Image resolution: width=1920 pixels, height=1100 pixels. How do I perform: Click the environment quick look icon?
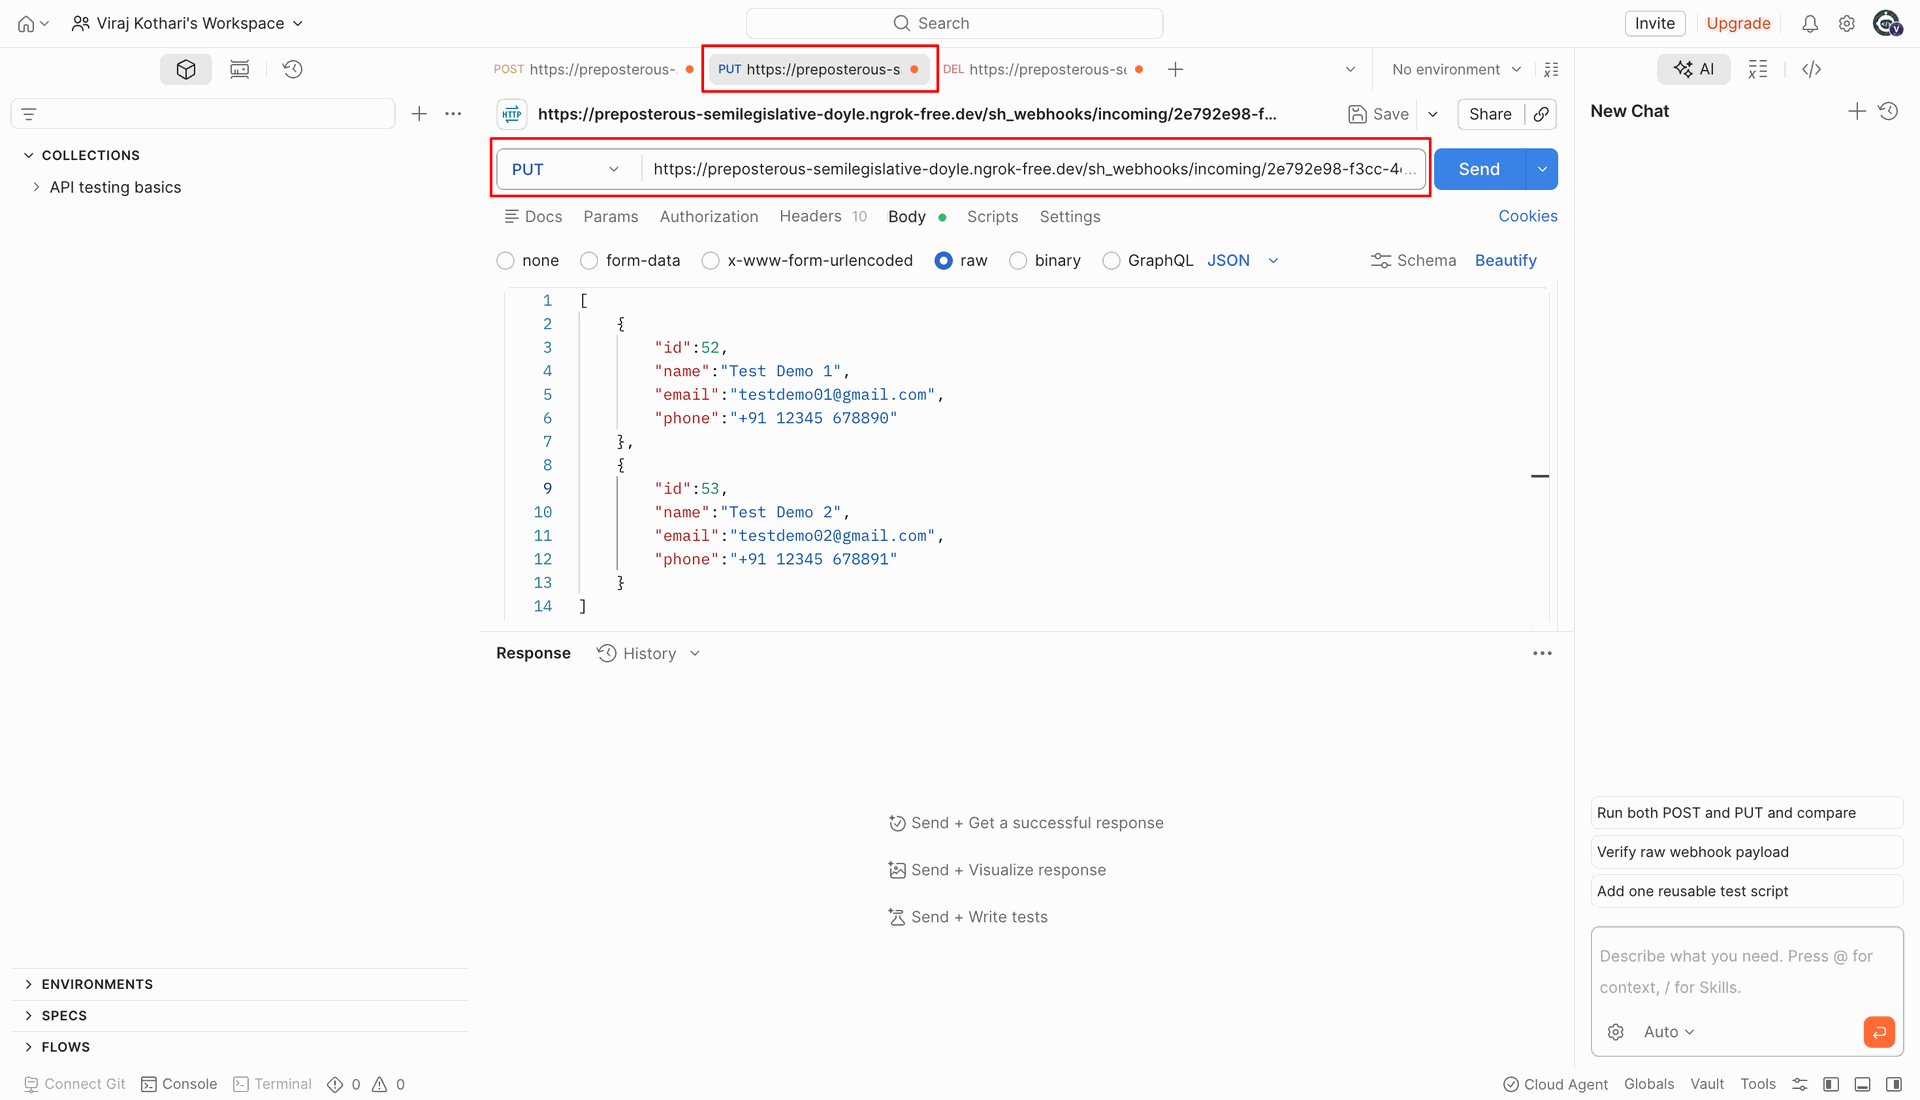click(x=1551, y=69)
